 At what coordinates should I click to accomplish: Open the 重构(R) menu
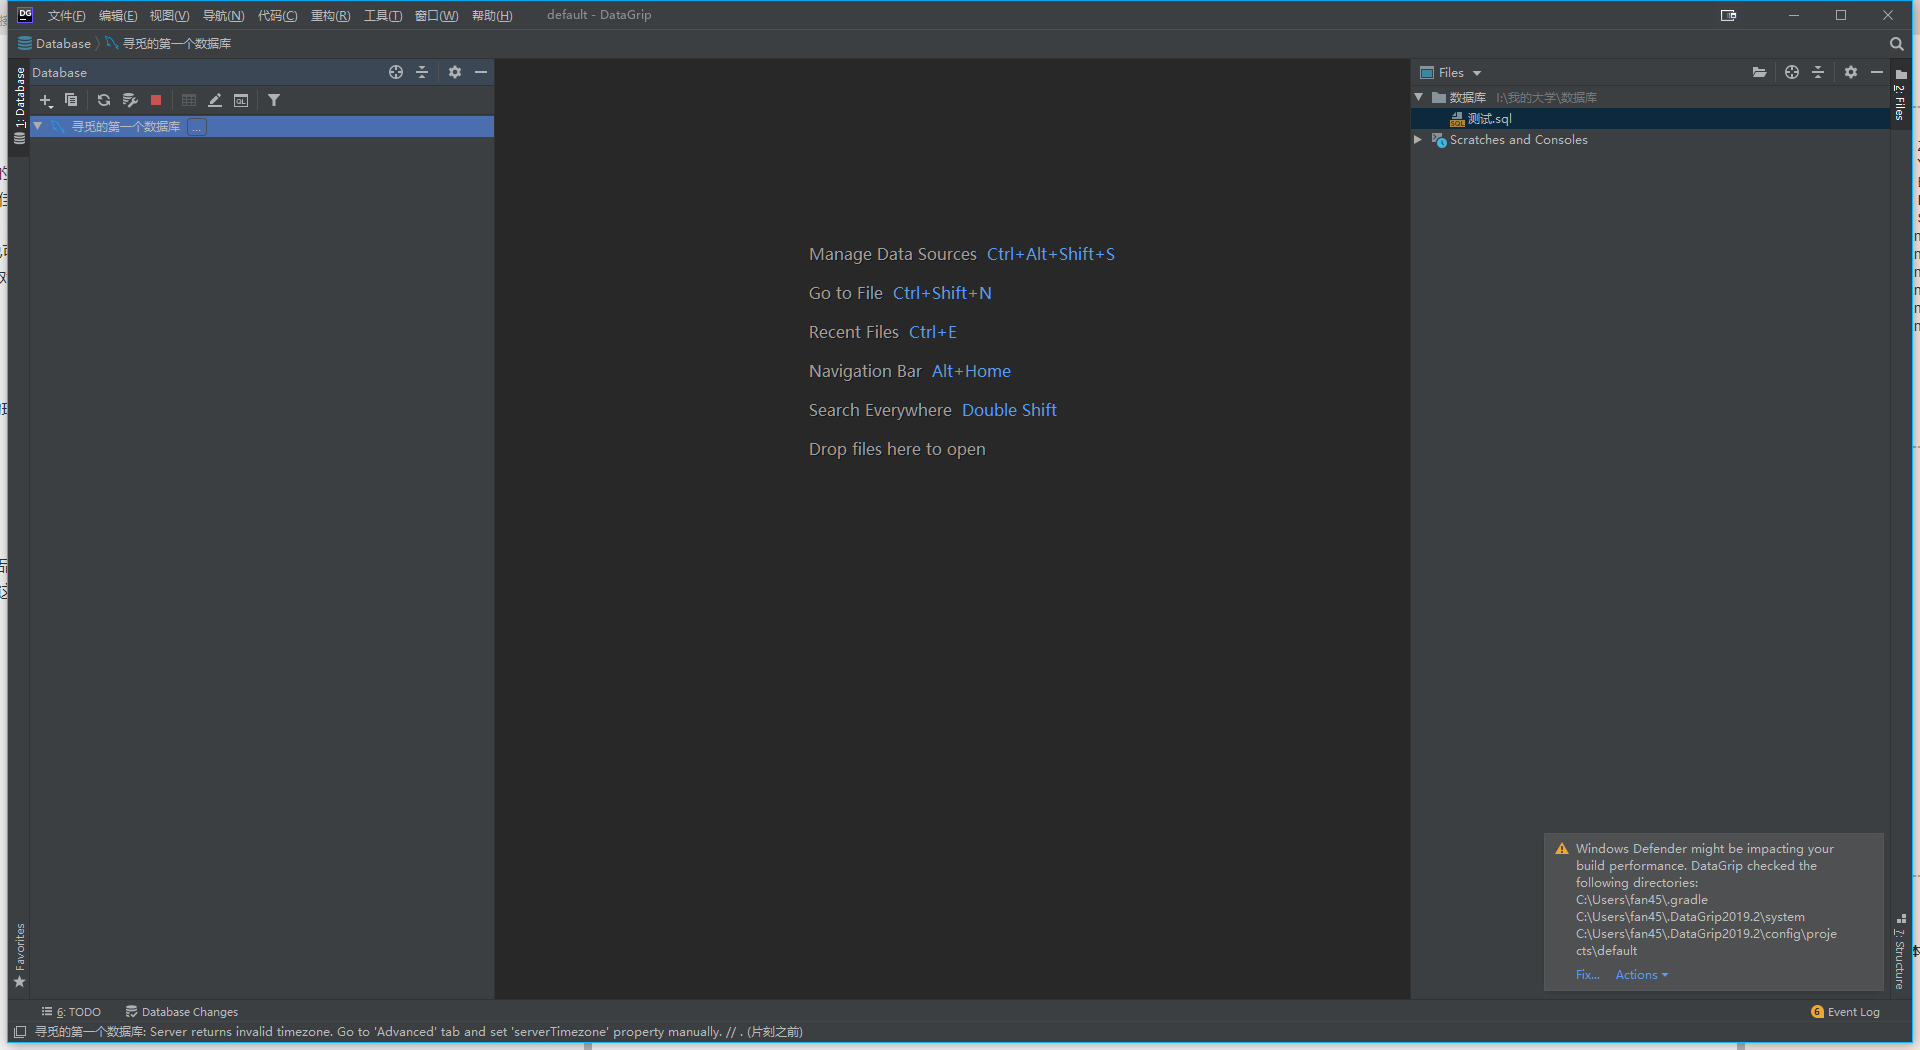[x=330, y=15]
